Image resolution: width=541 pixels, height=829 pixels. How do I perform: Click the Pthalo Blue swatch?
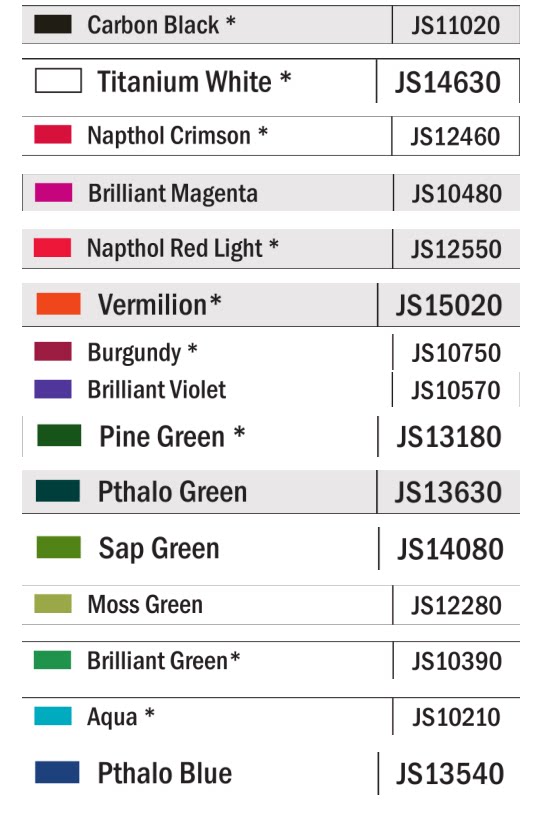(57, 772)
